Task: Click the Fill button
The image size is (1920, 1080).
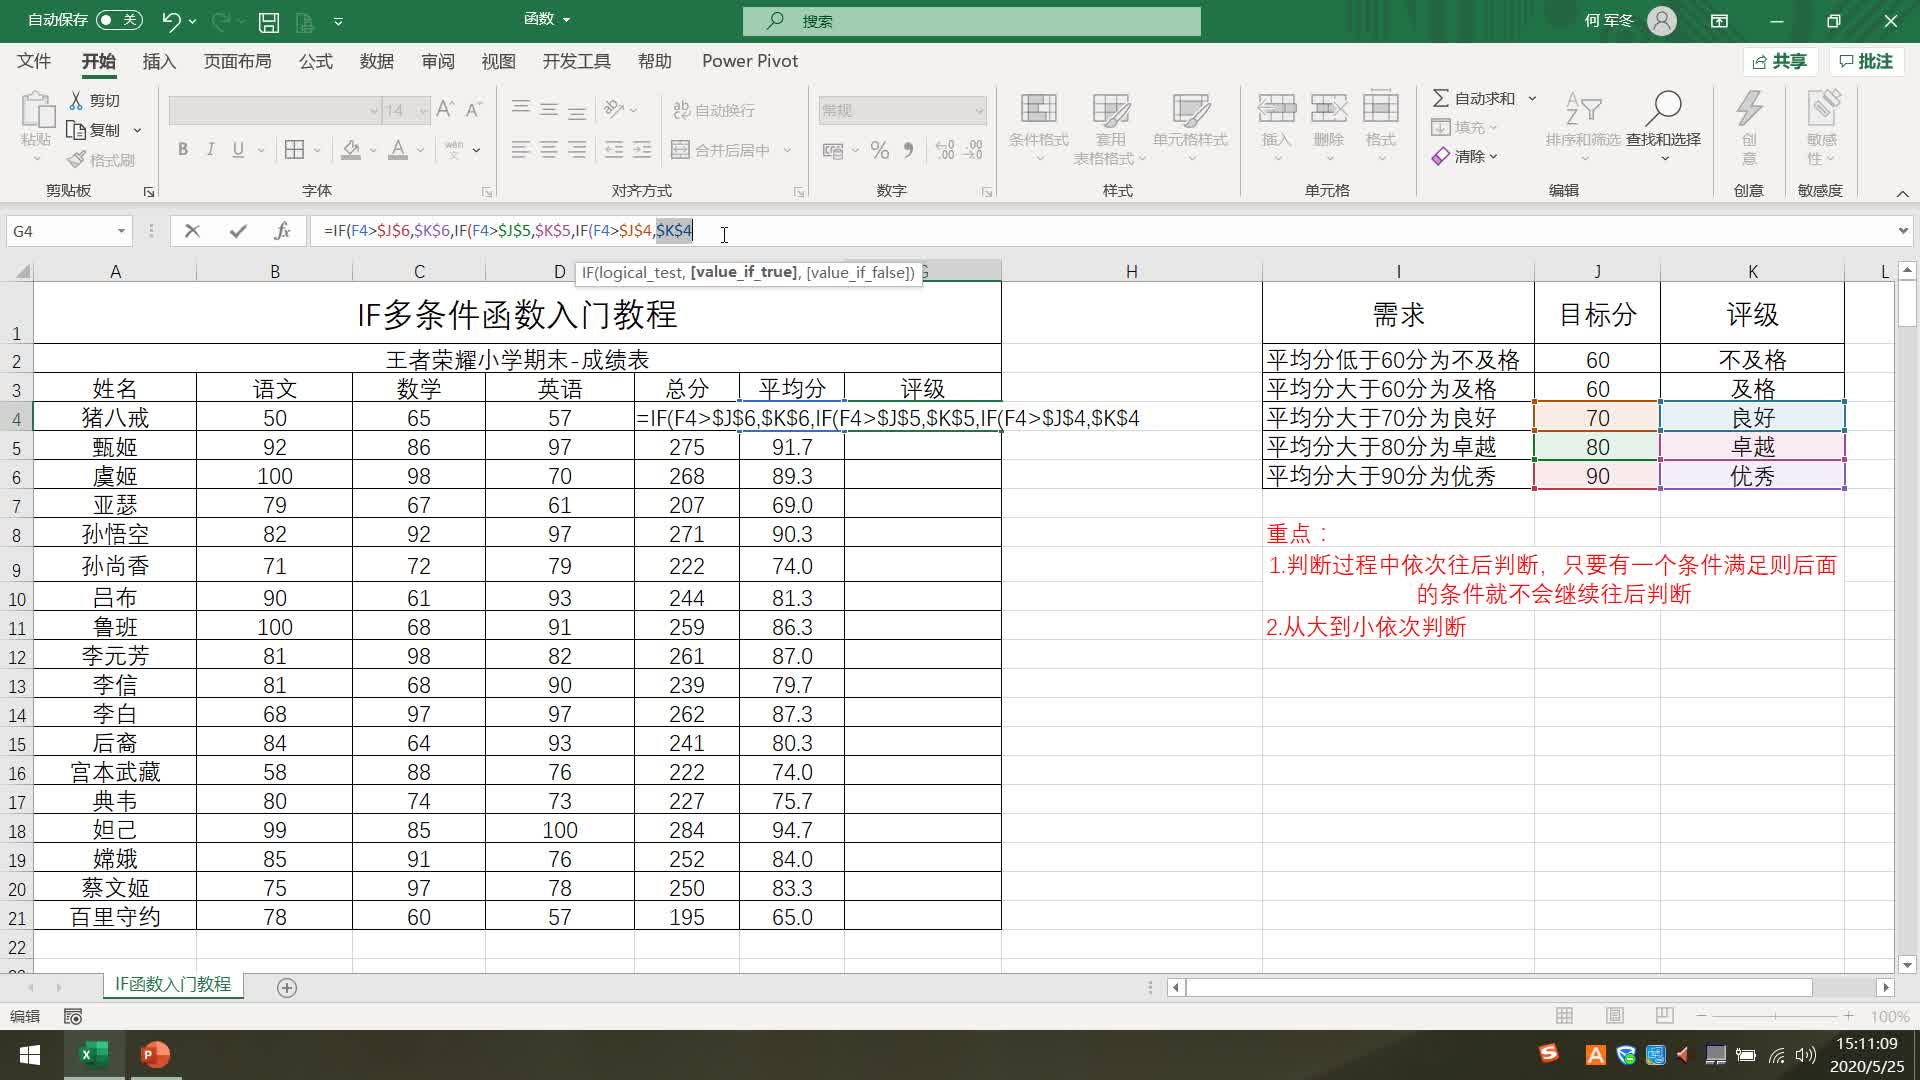Action: (1464, 127)
